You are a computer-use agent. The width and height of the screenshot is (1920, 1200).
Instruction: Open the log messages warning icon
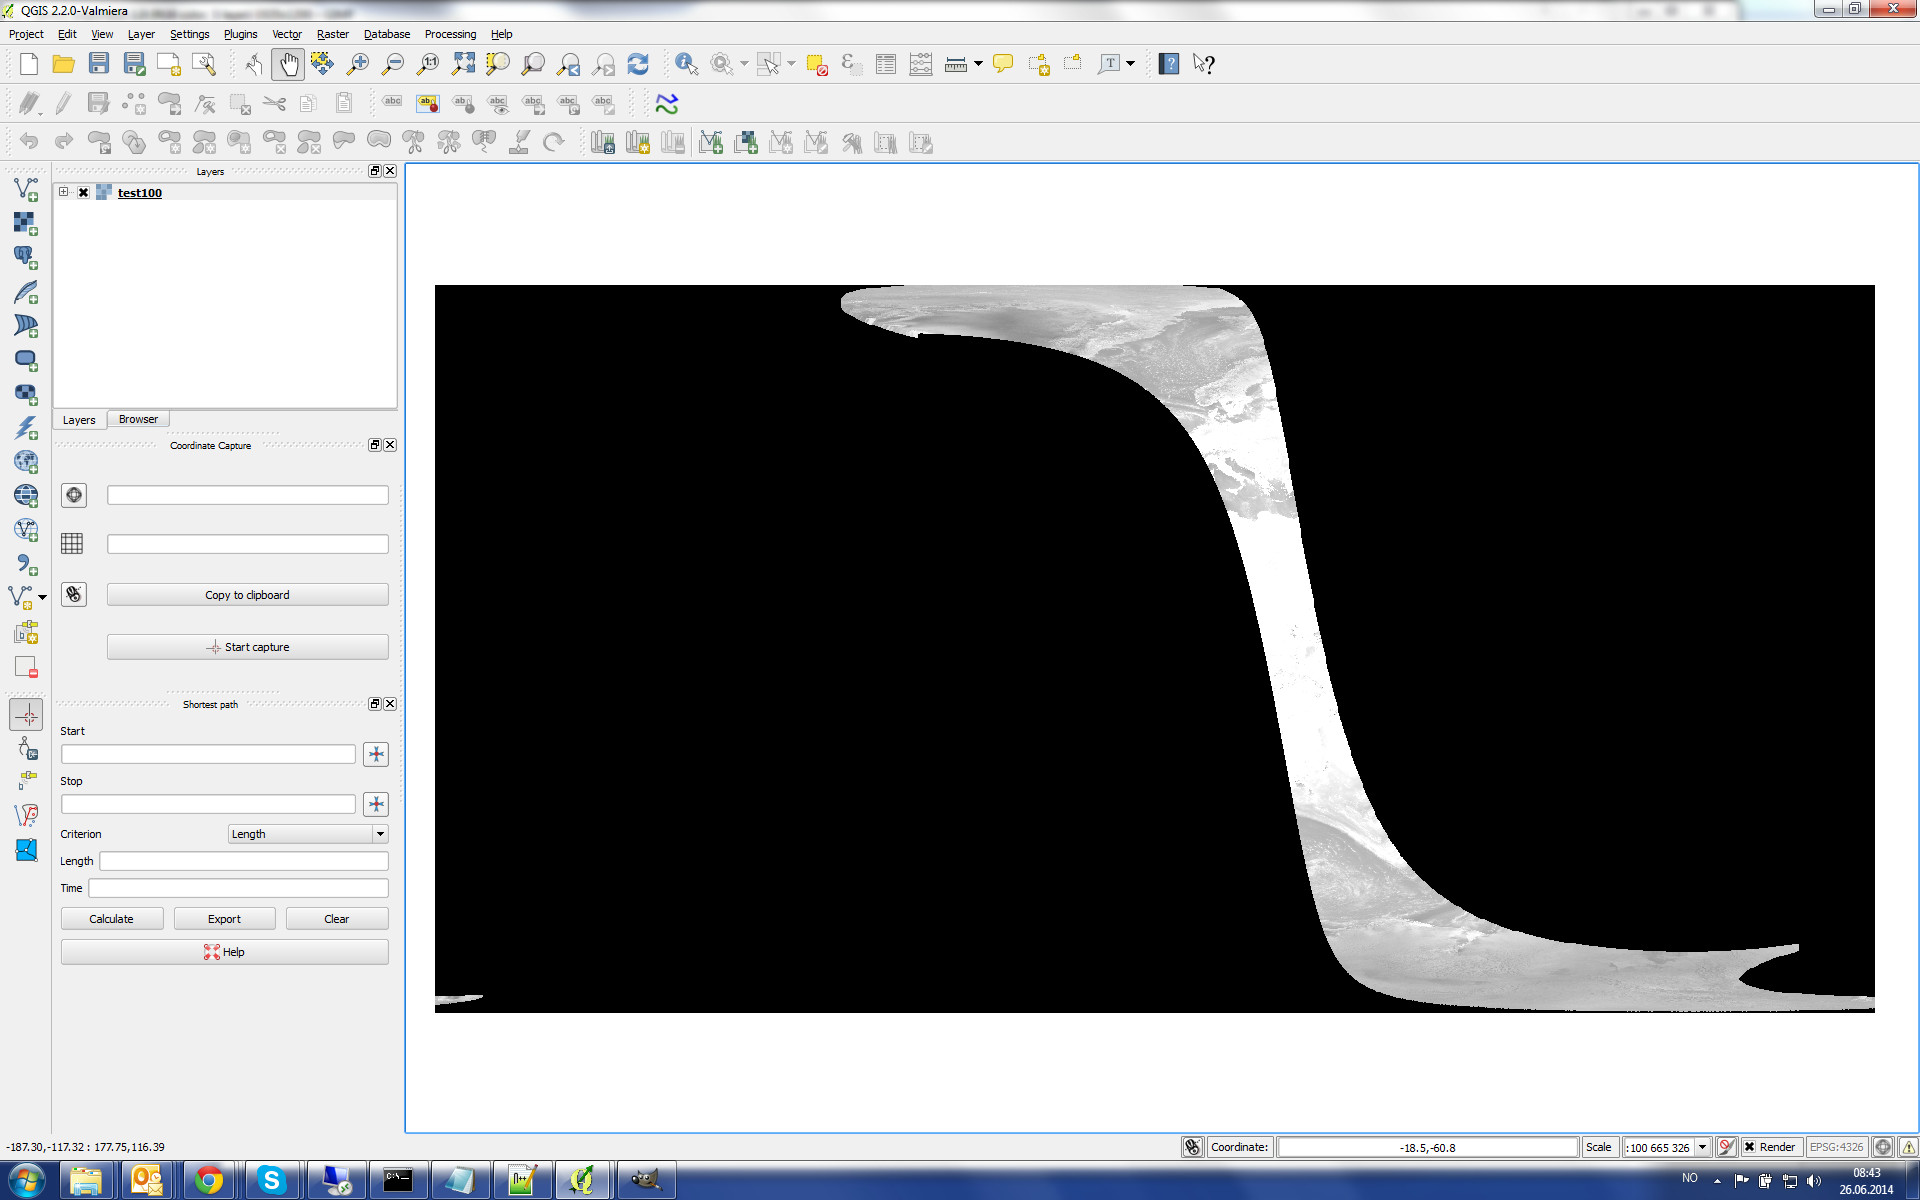click(x=1908, y=1147)
